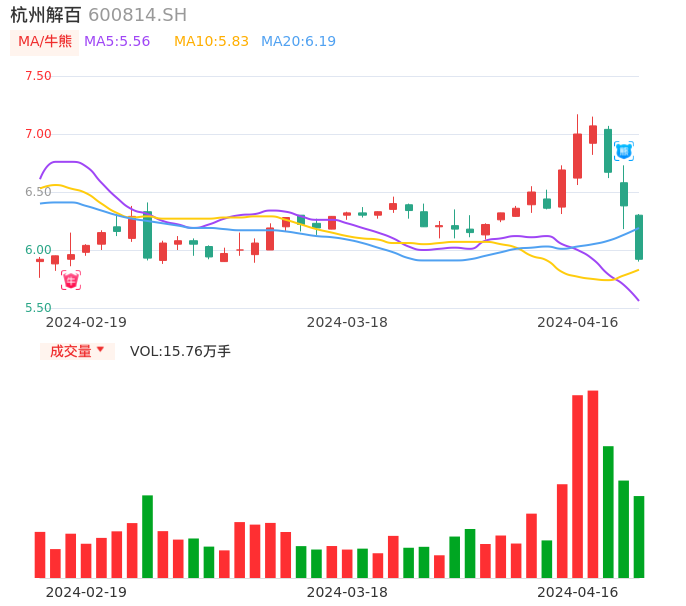Click the red bull (牛) signal marker
686x606 pixels.
point(71,280)
